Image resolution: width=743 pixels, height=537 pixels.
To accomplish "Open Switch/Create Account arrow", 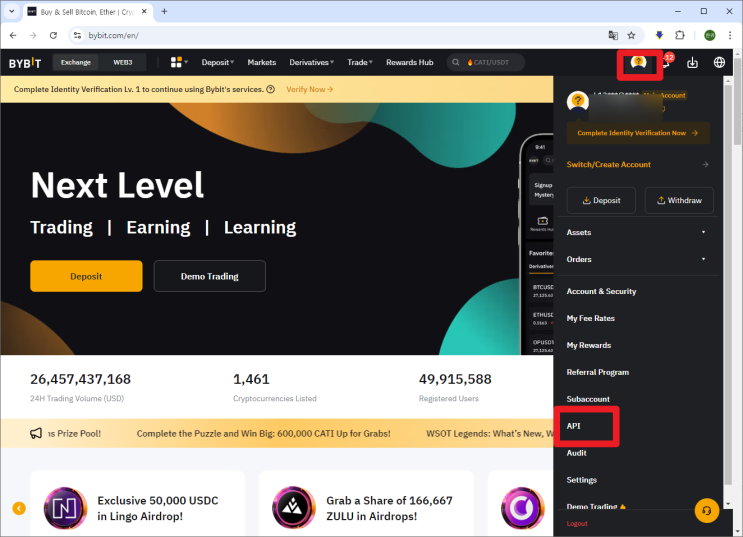I will 705,164.
